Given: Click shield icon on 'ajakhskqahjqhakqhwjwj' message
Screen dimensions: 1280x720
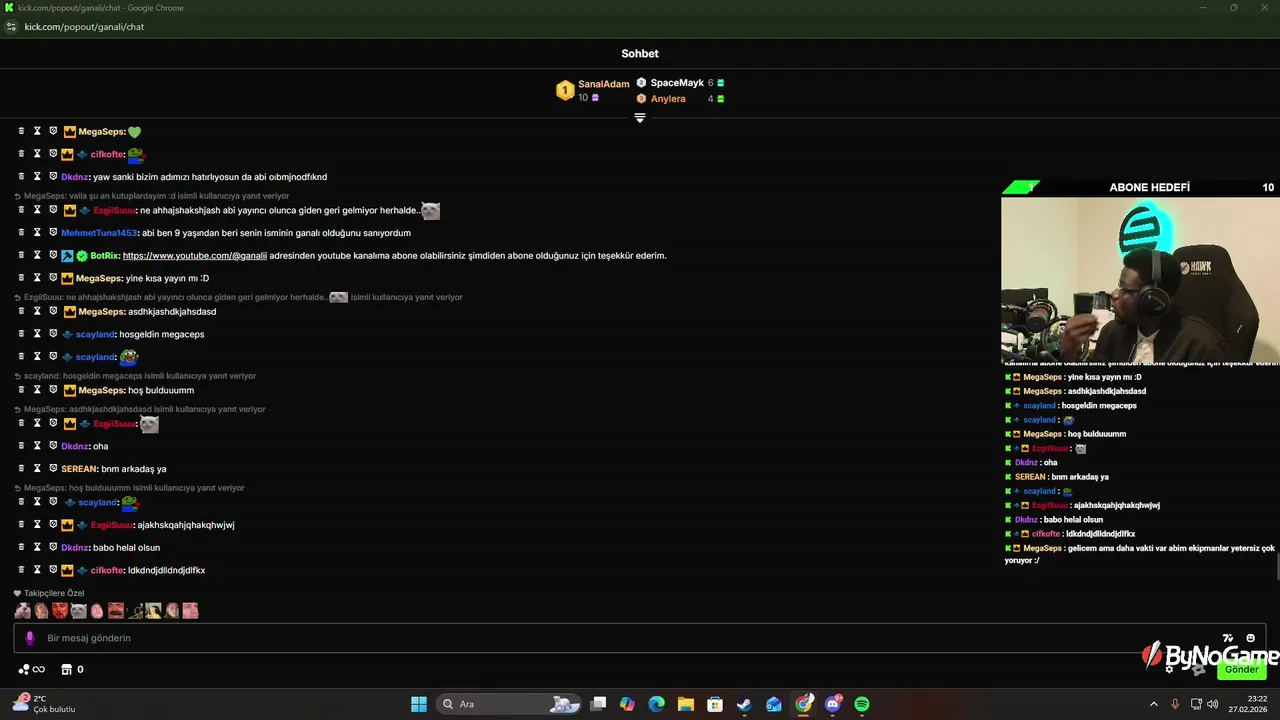Looking at the screenshot, I should pos(53,524).
